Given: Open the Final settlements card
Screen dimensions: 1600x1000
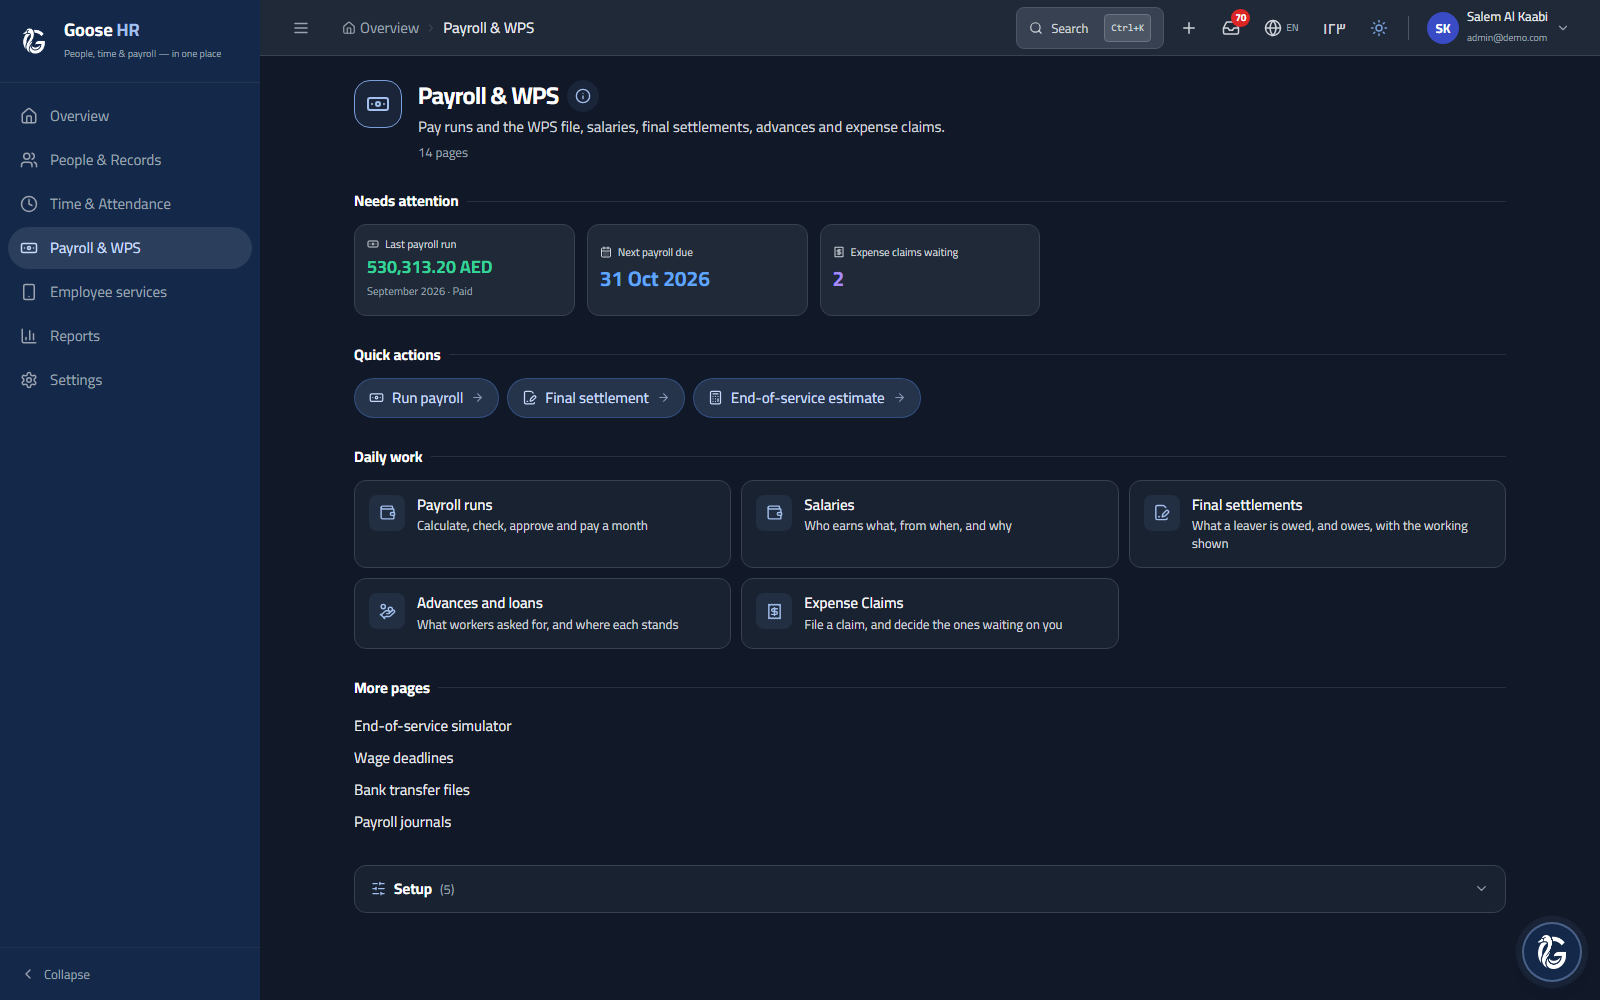Looking at the screenshot, I should coord(1317,524).
